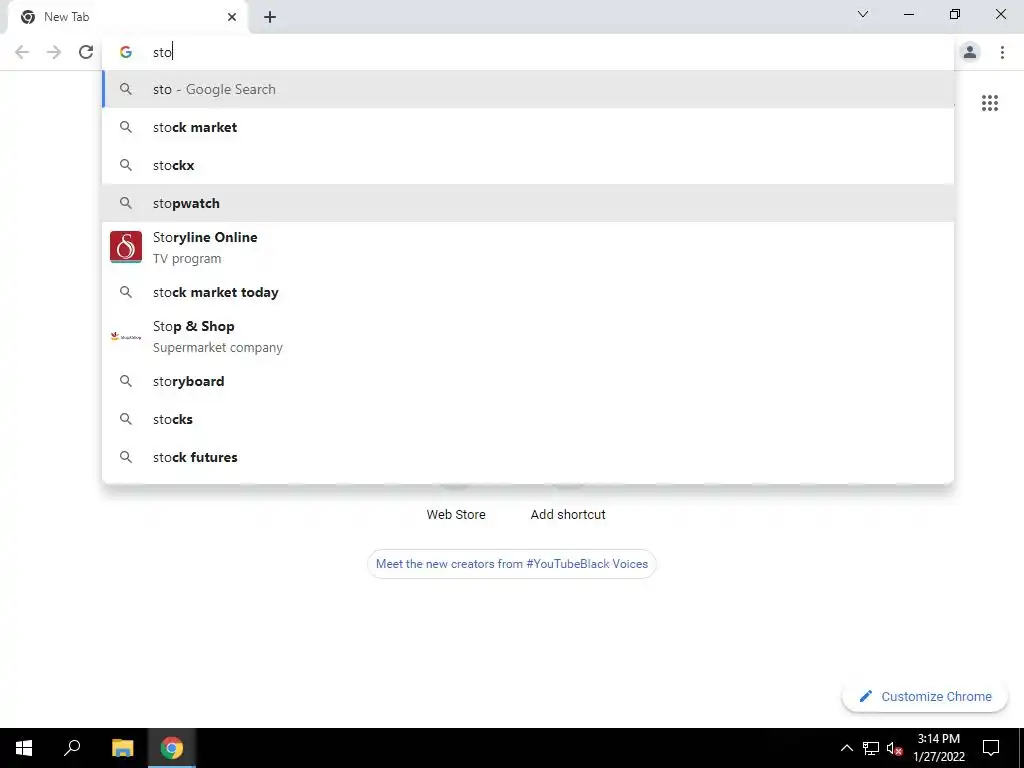Click the Storyline Online logo thumbnail
The height and width of the screenshot is (768, 1024).
[x=126, y=247]
